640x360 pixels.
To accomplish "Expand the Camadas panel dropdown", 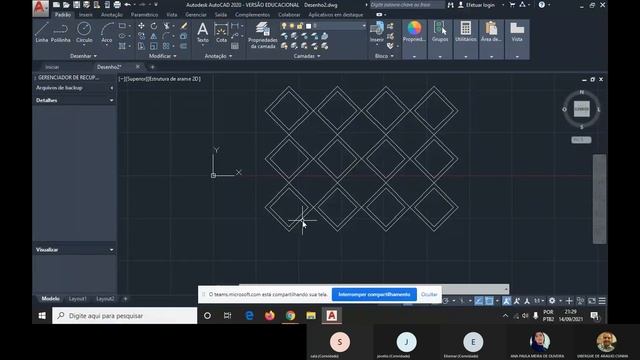I will point(307,56).
